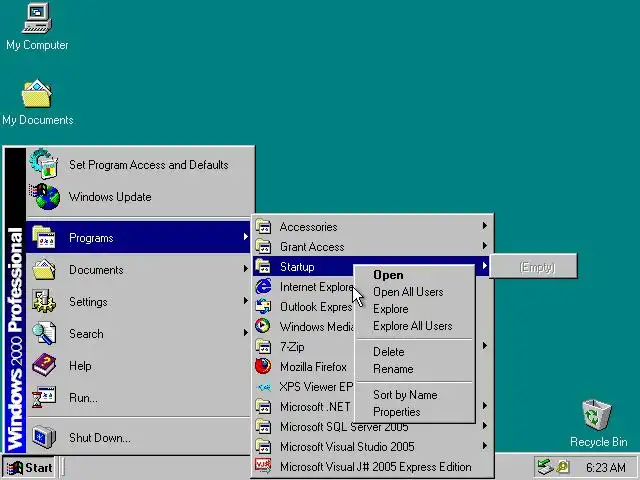The height and width of the screenshot is (480, 640).
Task: Click the Microsoft SQL Server 2005 folder icon
Action: (x=263, y=427)
